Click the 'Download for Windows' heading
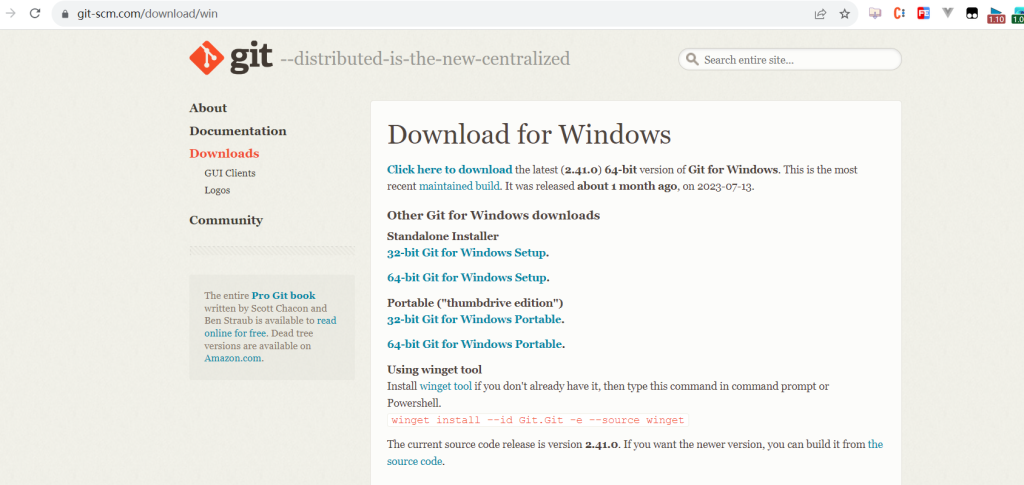The height and width of the screenshot is (485, 1024). (x=529, y=134)
